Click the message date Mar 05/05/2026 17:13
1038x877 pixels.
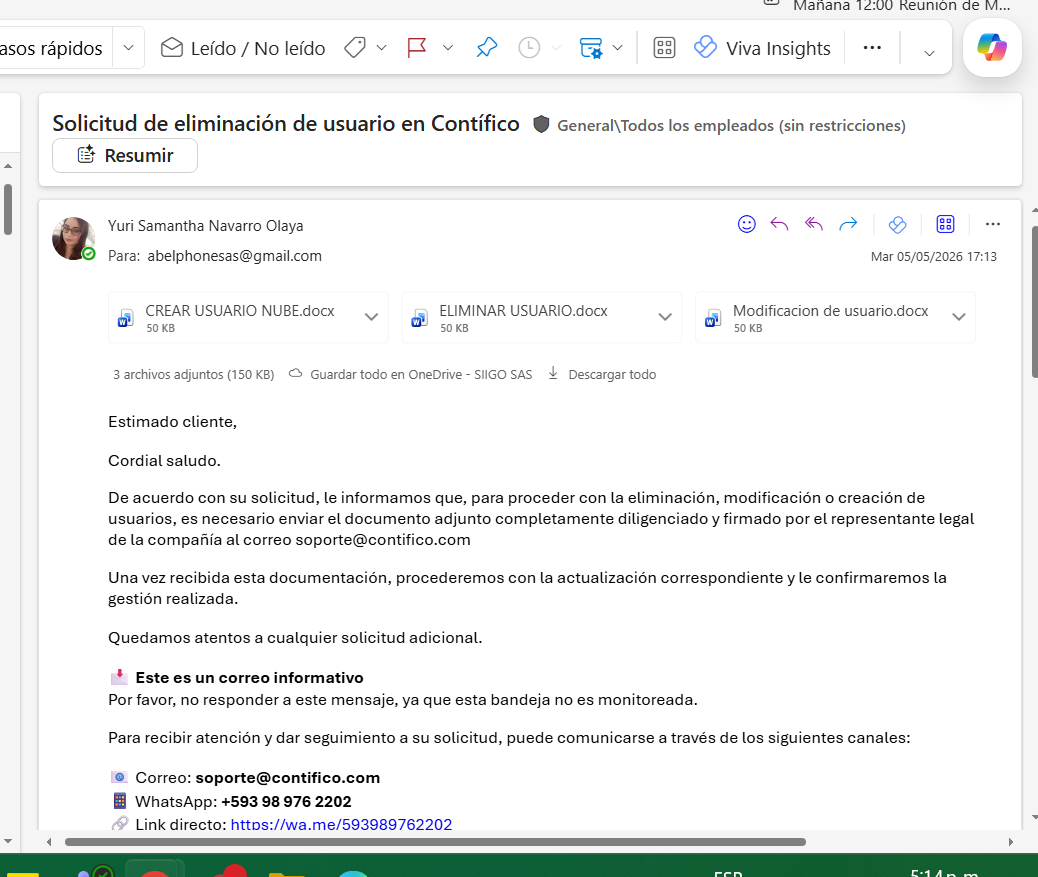point(933,257)
